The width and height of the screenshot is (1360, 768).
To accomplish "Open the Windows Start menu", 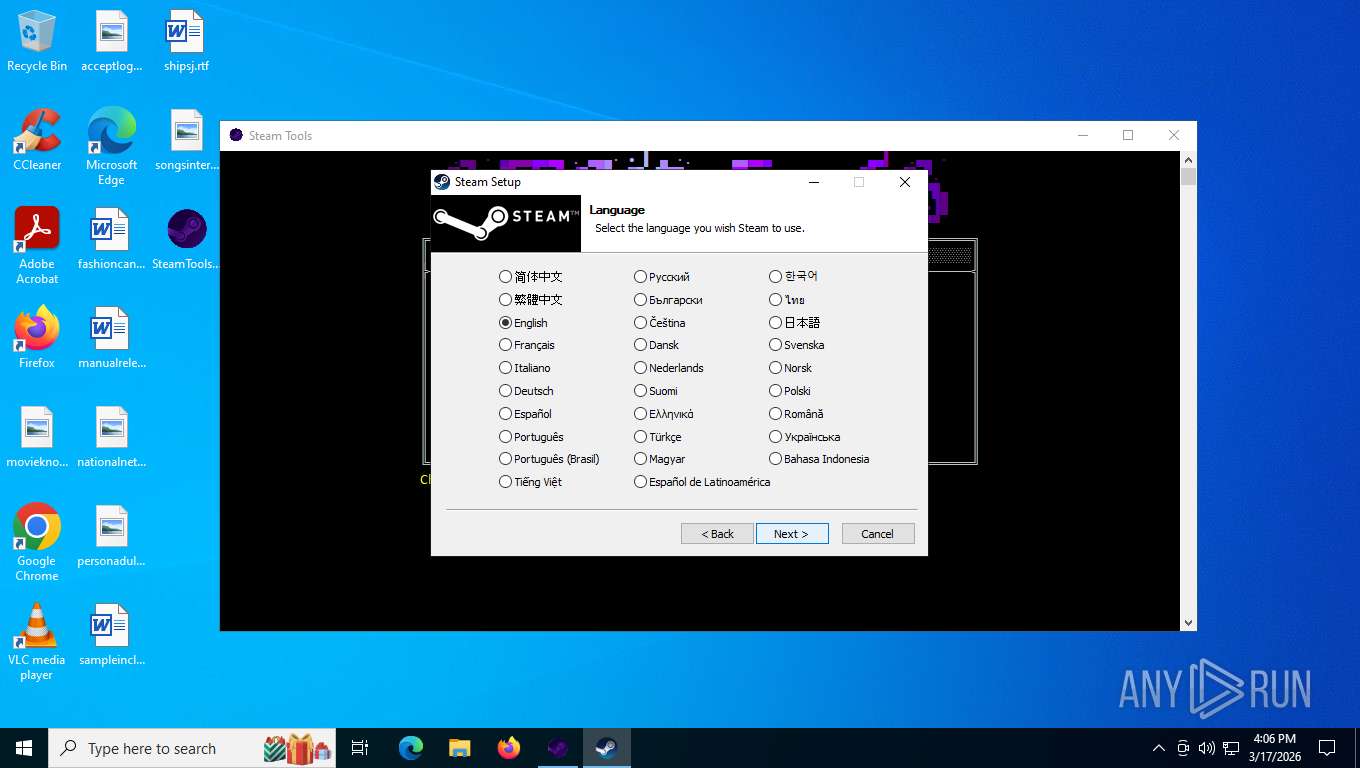I will (x=24, y=748).
